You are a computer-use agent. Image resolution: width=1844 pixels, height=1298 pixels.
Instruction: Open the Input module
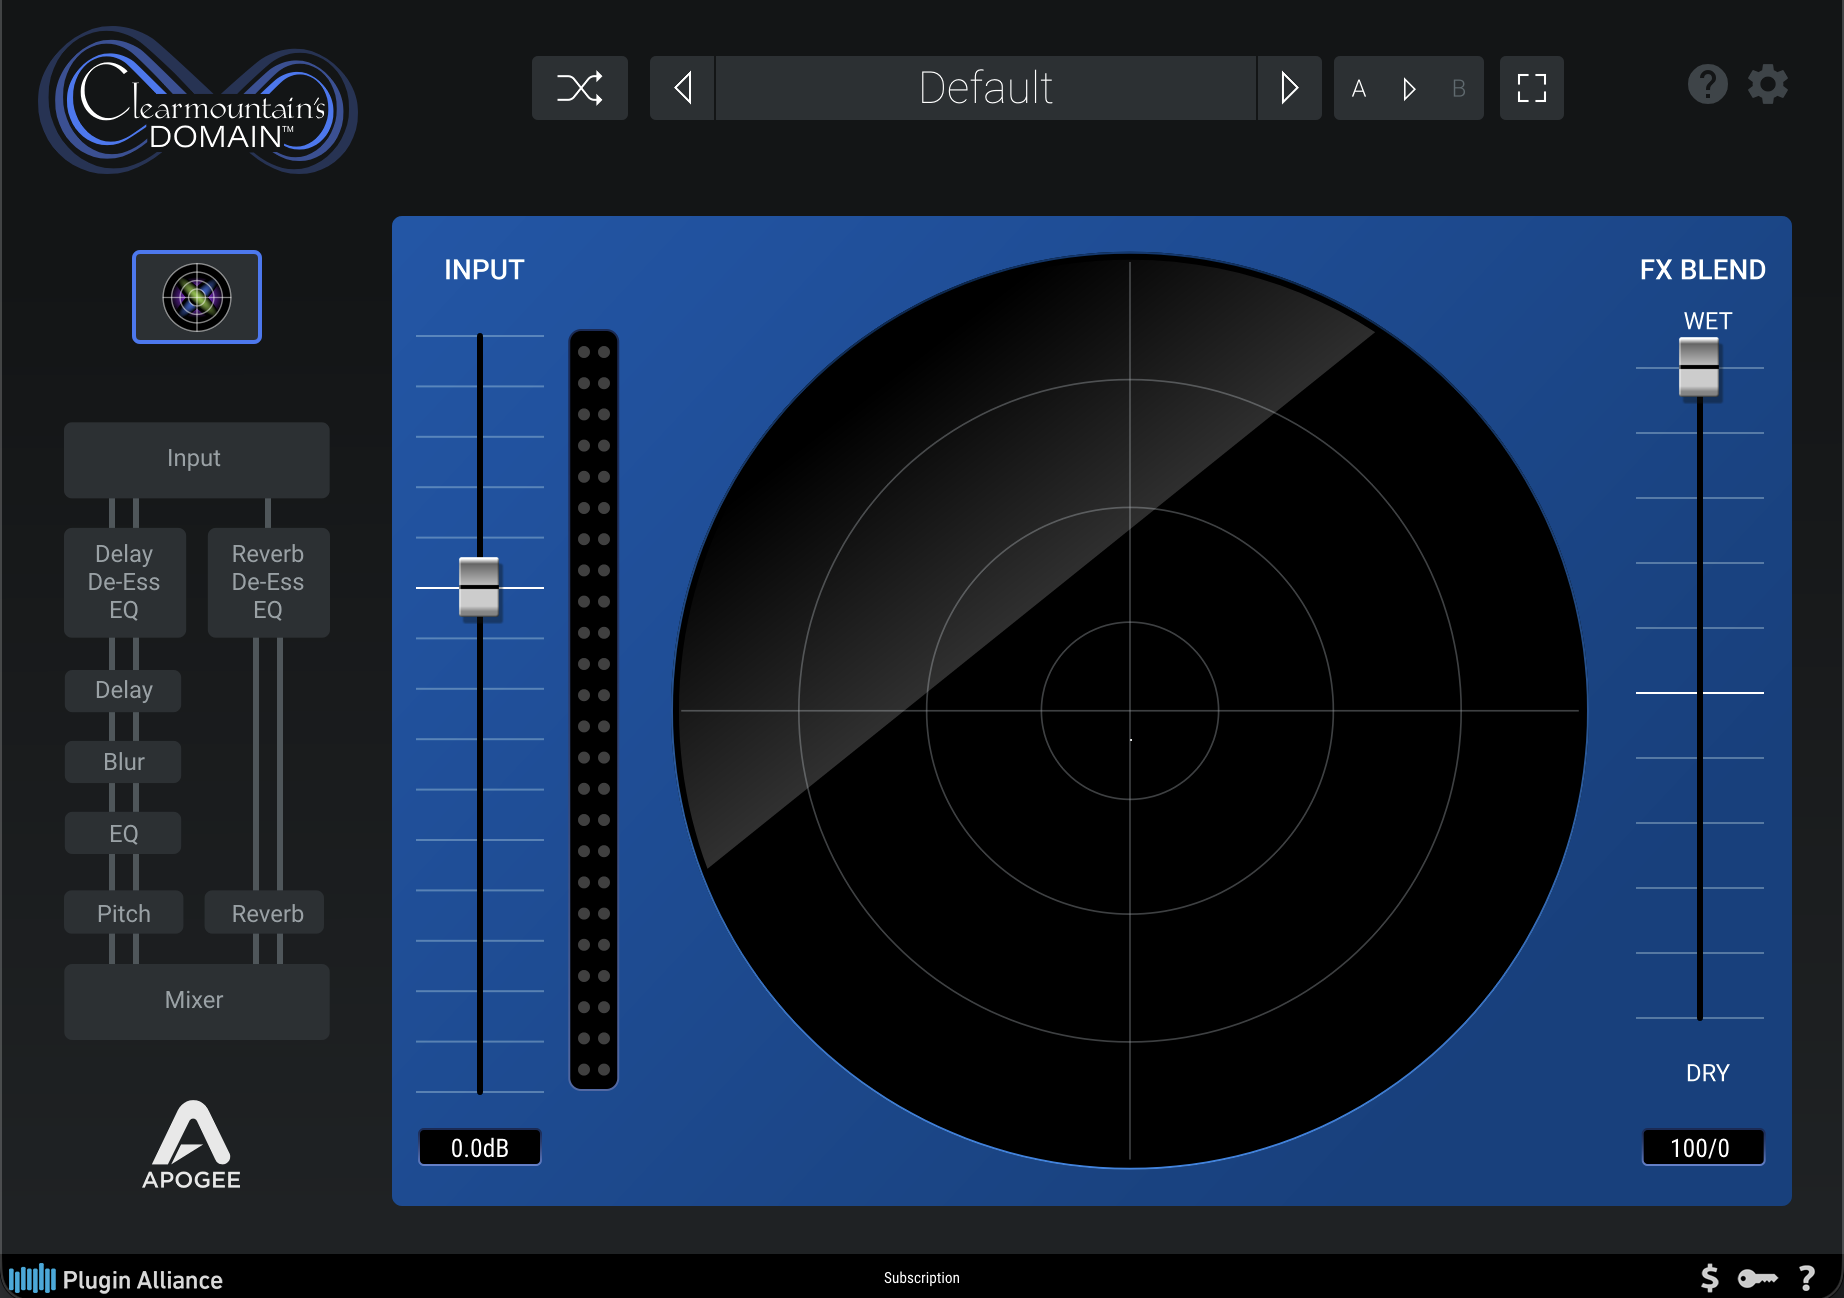pos(197,460)
